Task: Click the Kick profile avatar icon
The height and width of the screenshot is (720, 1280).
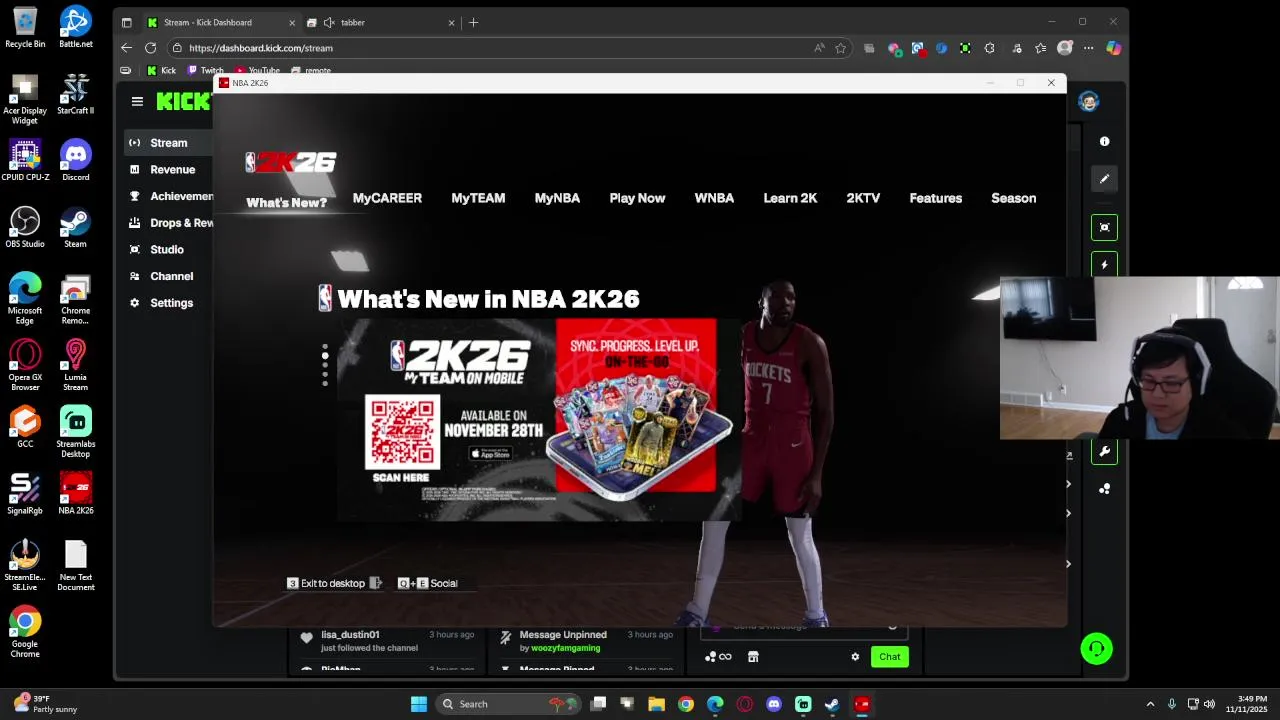Action: (1089, 101)
